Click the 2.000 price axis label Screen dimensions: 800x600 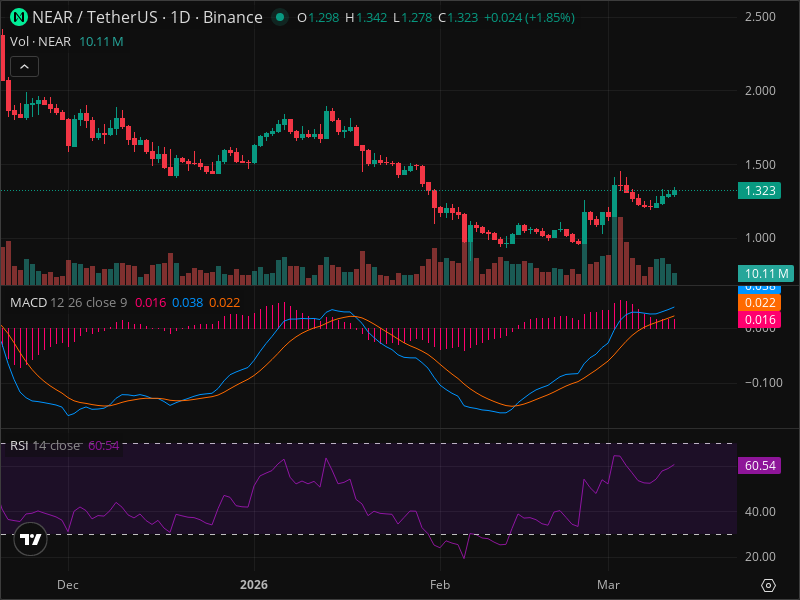[760, 91]
